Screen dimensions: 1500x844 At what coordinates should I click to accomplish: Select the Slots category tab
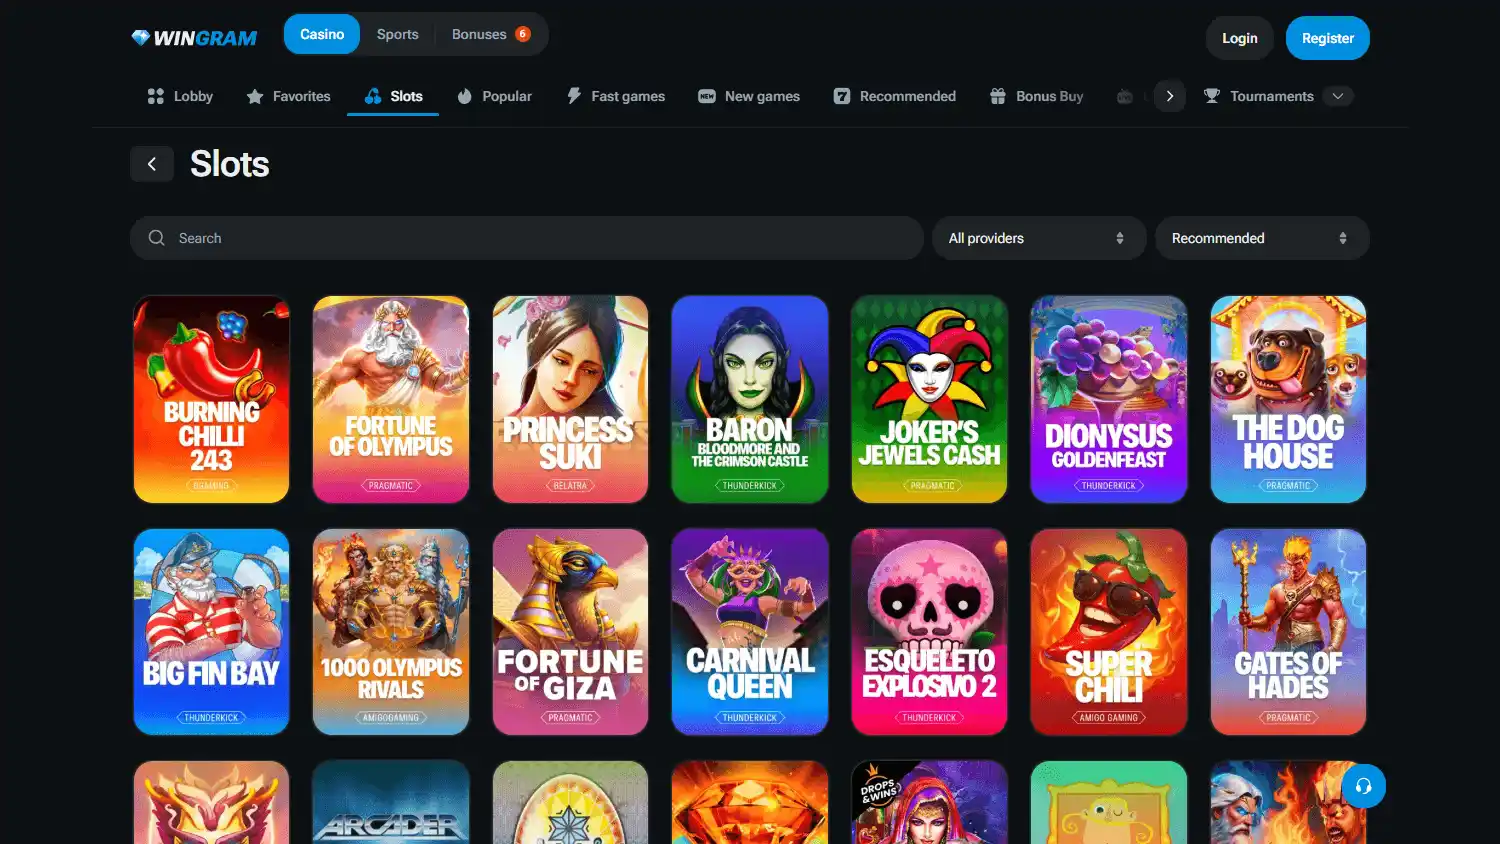(x=393, y=97)
